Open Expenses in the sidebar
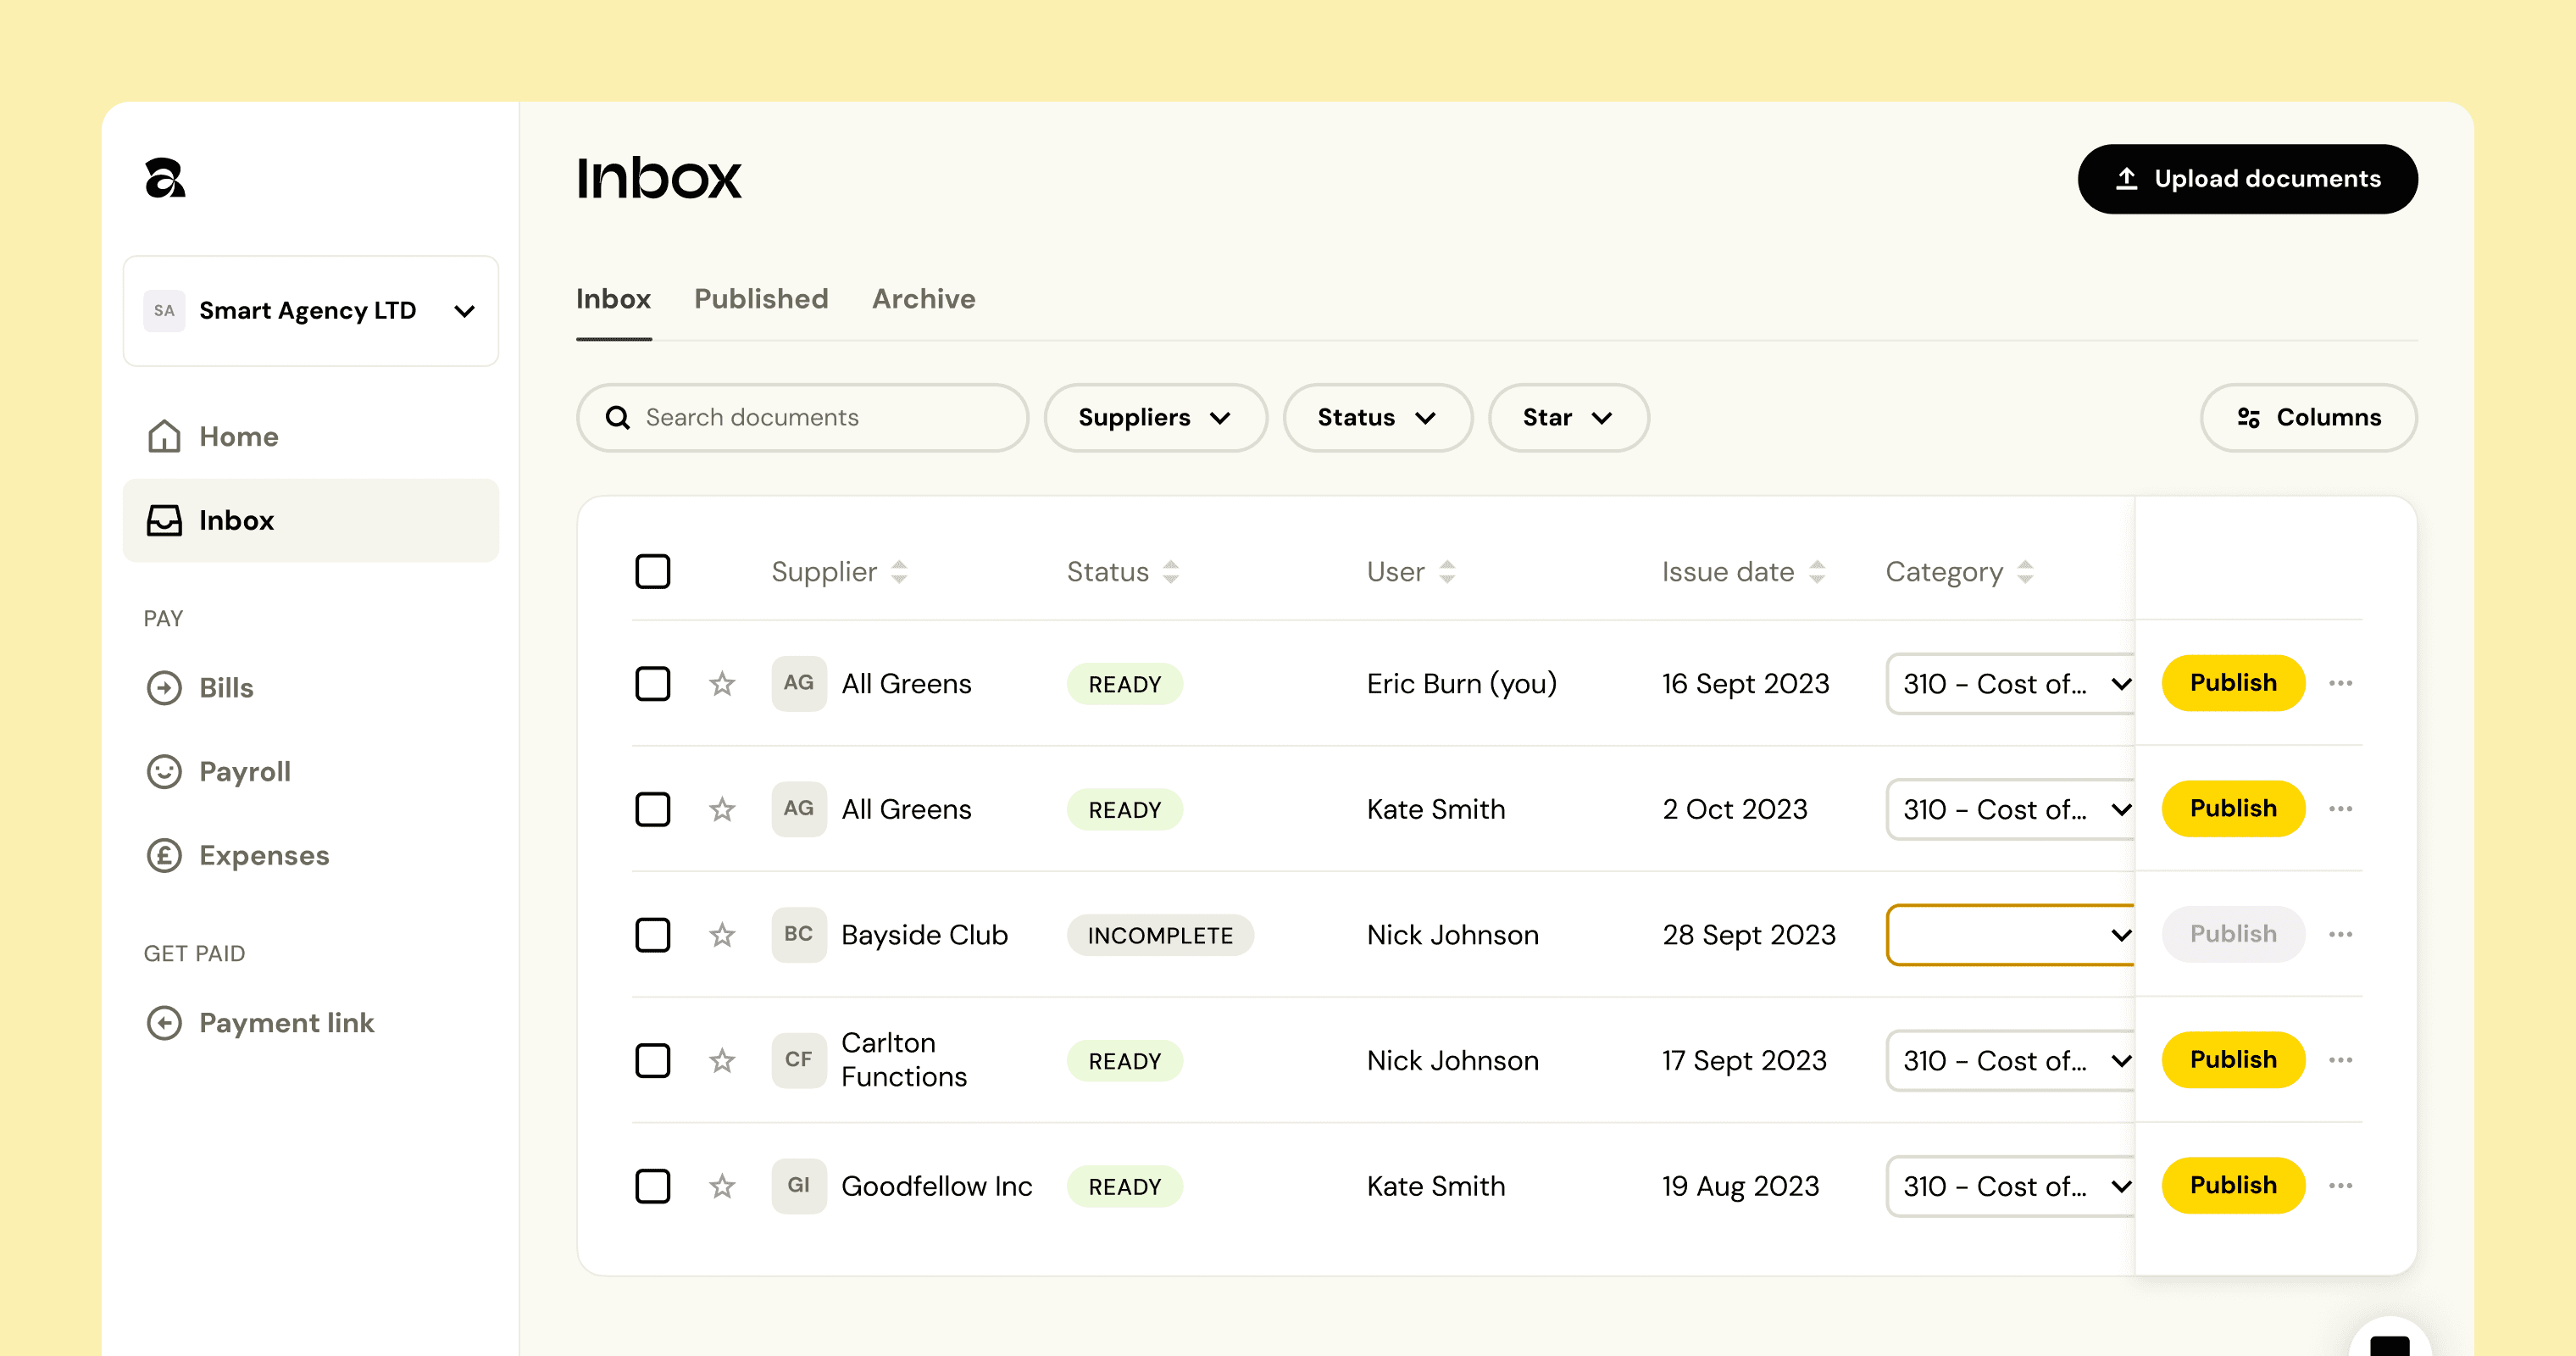 click(x=263, y=855)
